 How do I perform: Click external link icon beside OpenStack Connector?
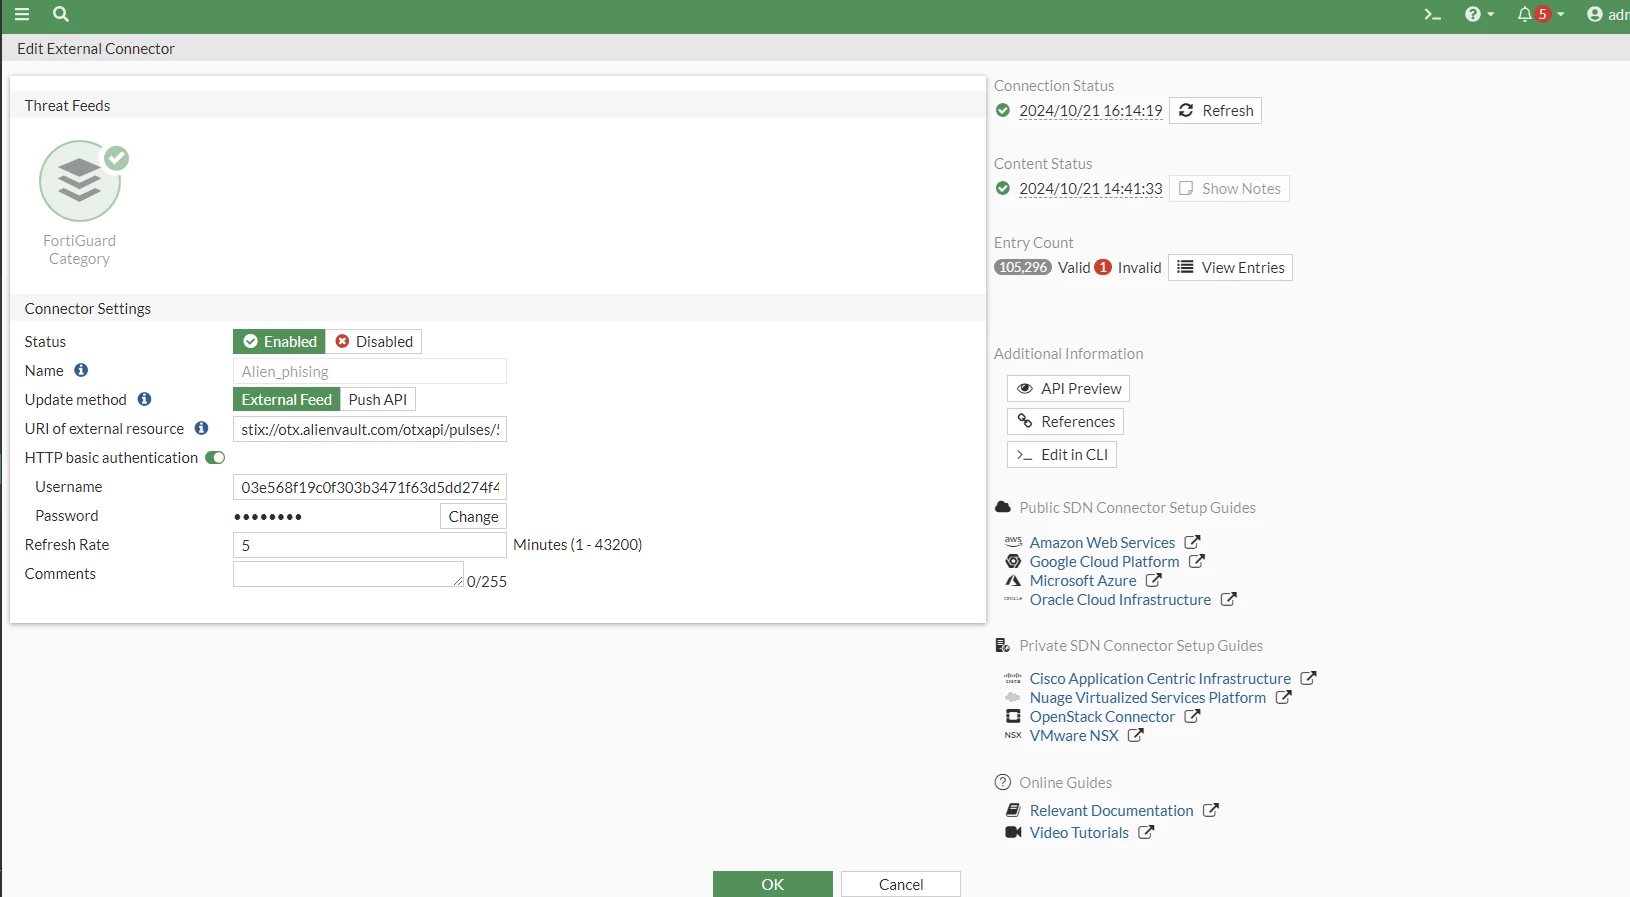(x=1192, y=716)
